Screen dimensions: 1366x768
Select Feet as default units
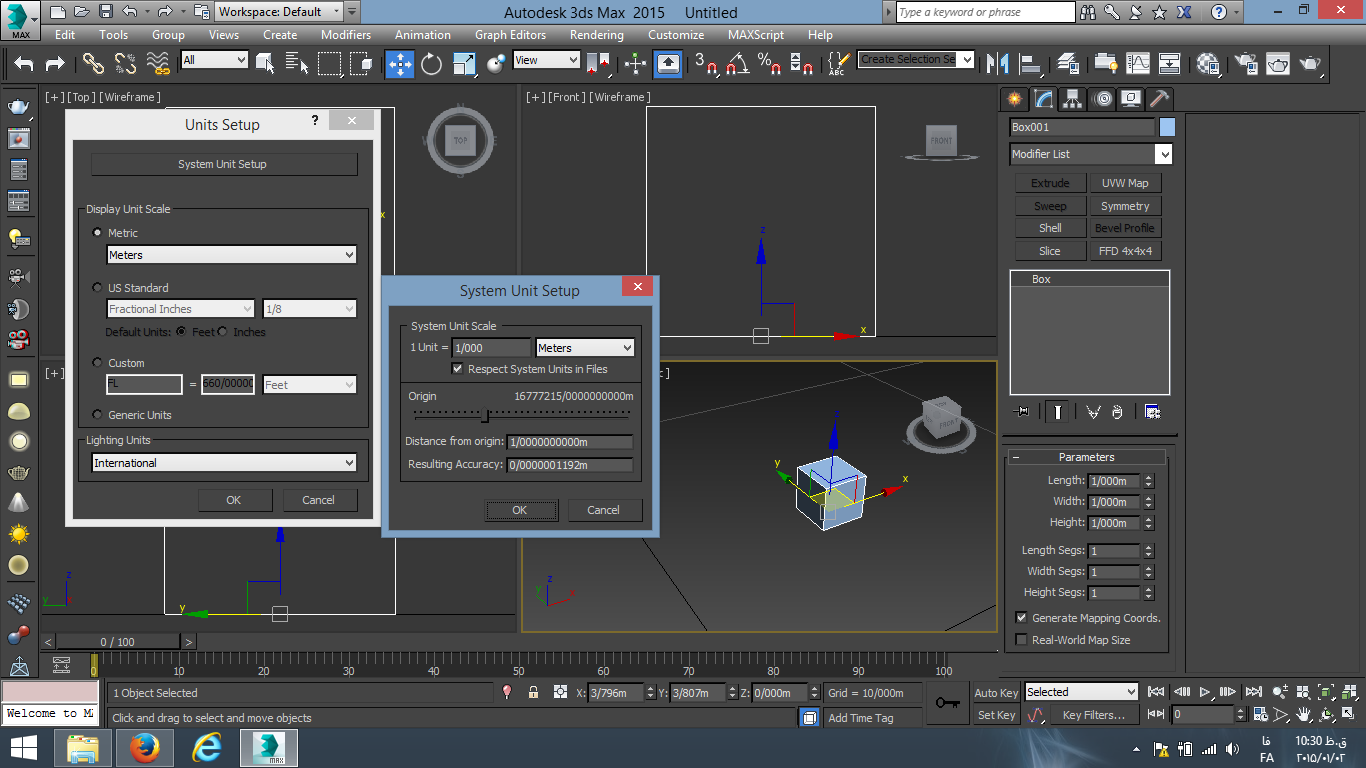tap(181, 332)
